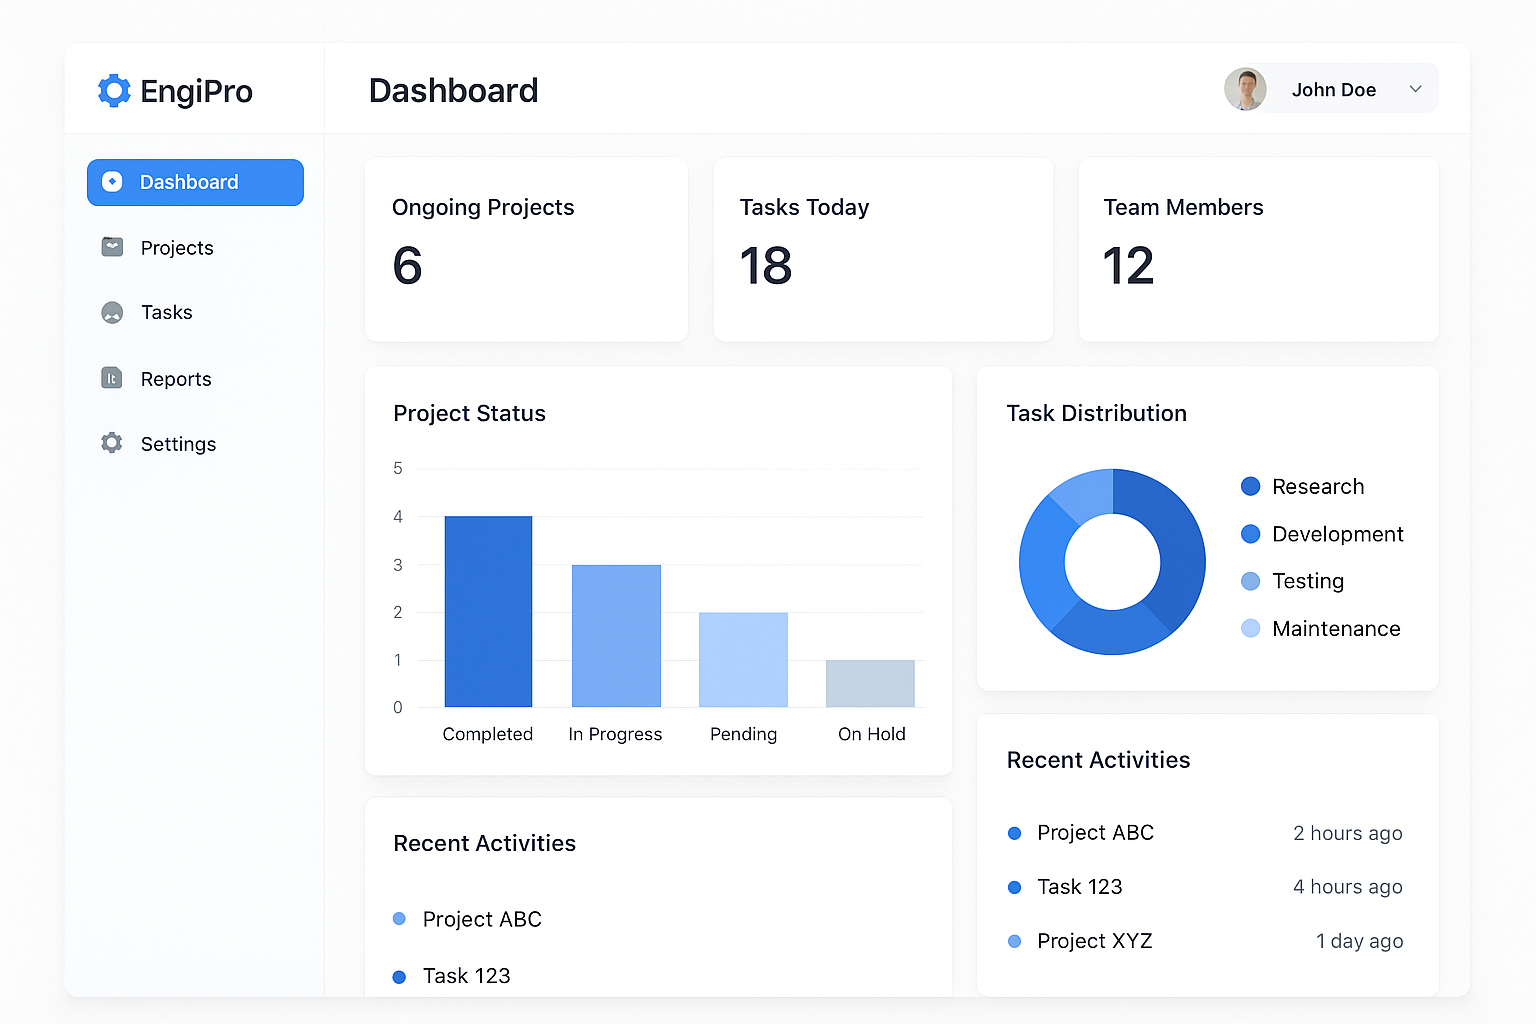
Task: Toggle the Maintenance legend item
Action: (1335, 629)
